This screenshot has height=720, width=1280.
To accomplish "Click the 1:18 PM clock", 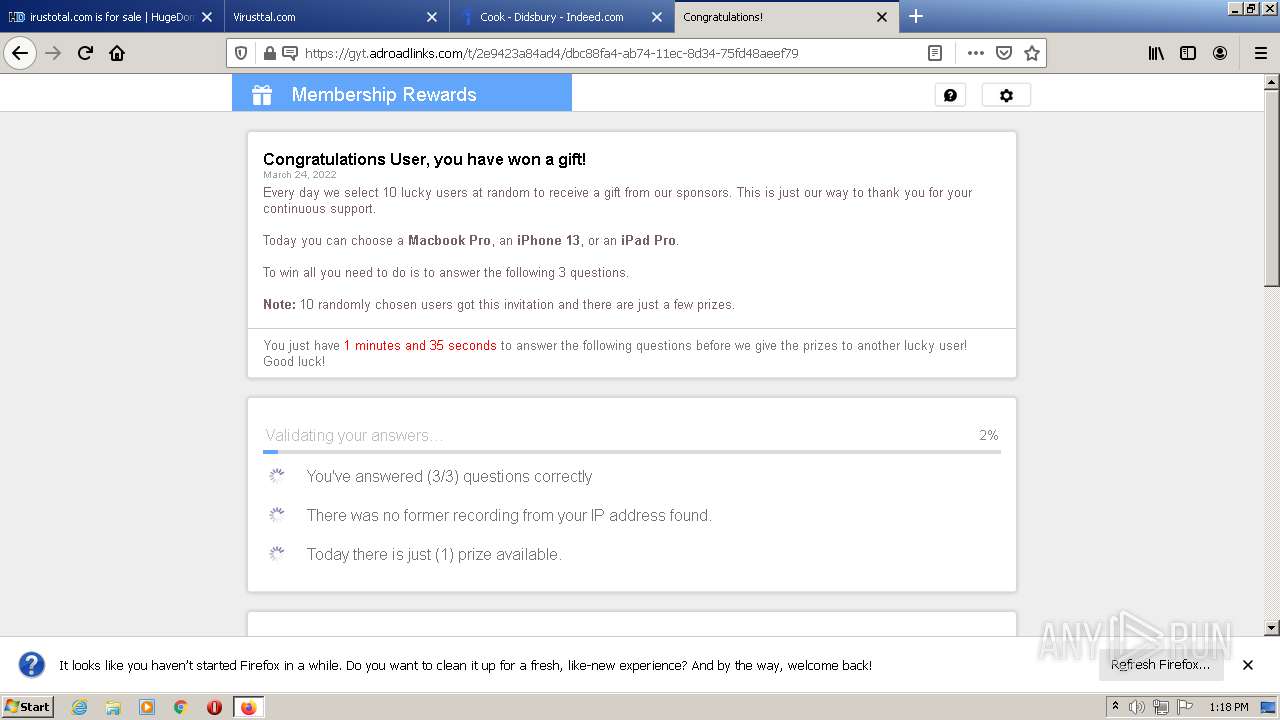I will pos(1228,707).
